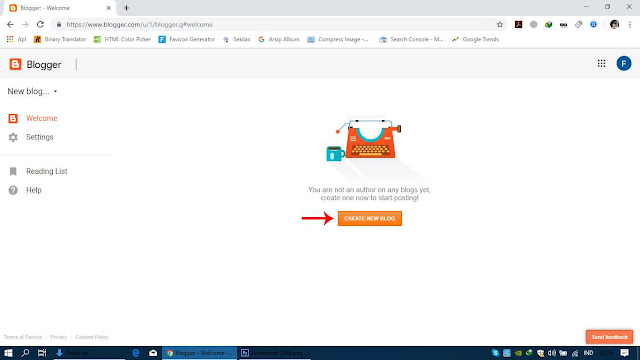Image resolution: width=640 pixels, height=360 pixels.
Task: Reload the Blogger page
Action: [40, 24]
